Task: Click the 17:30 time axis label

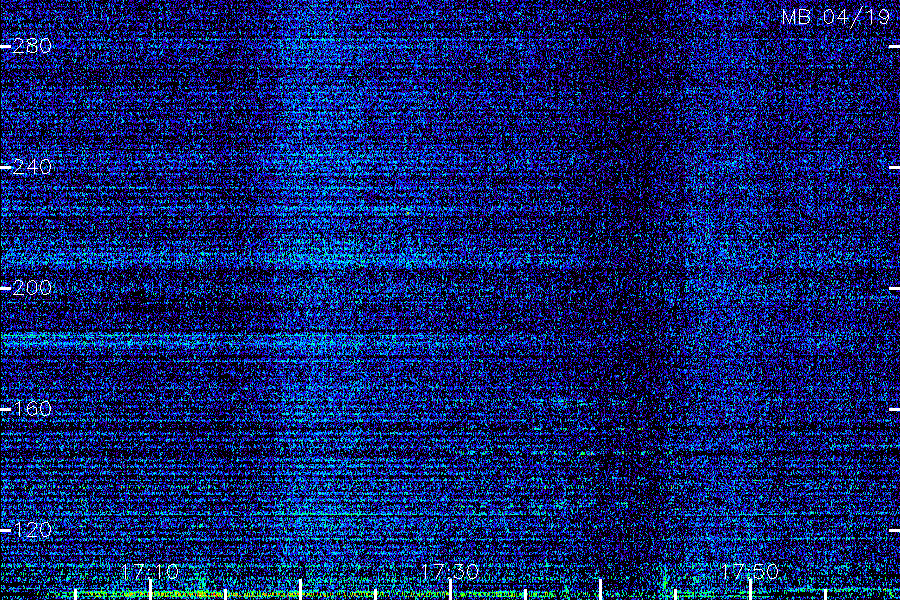Action: [x=450, y=572]
